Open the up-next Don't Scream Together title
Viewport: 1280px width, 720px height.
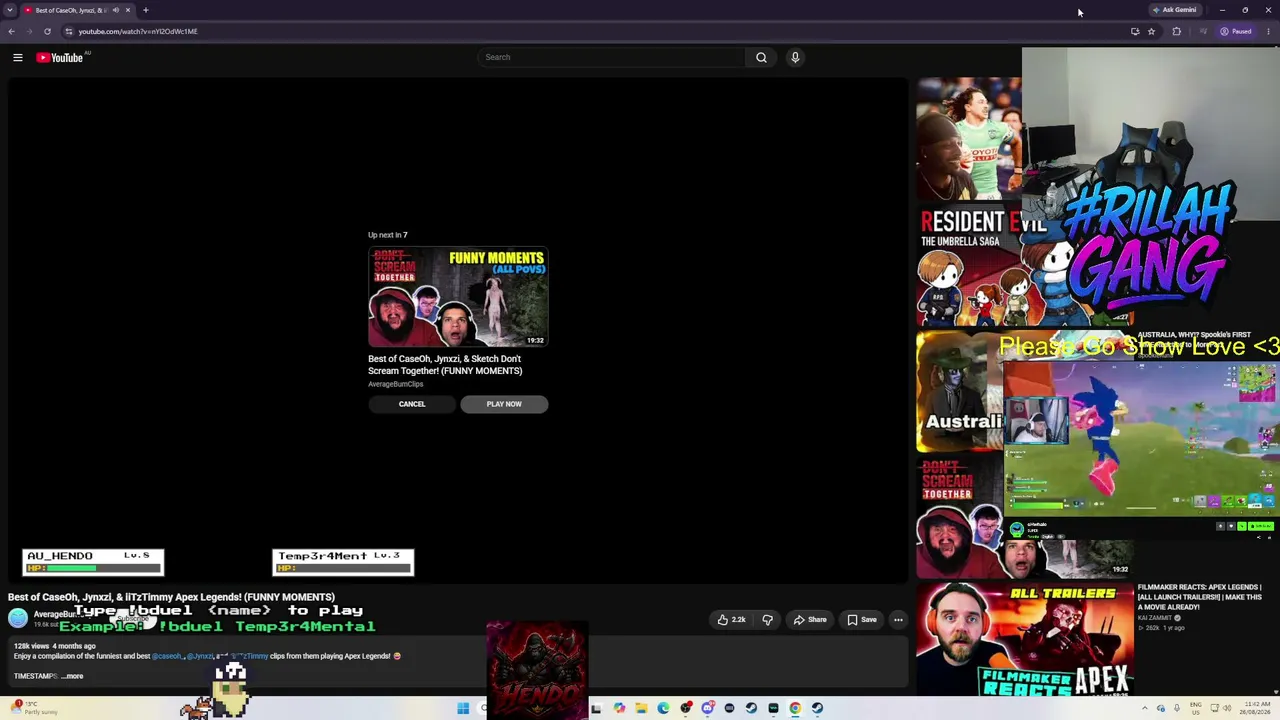point(445,365)
